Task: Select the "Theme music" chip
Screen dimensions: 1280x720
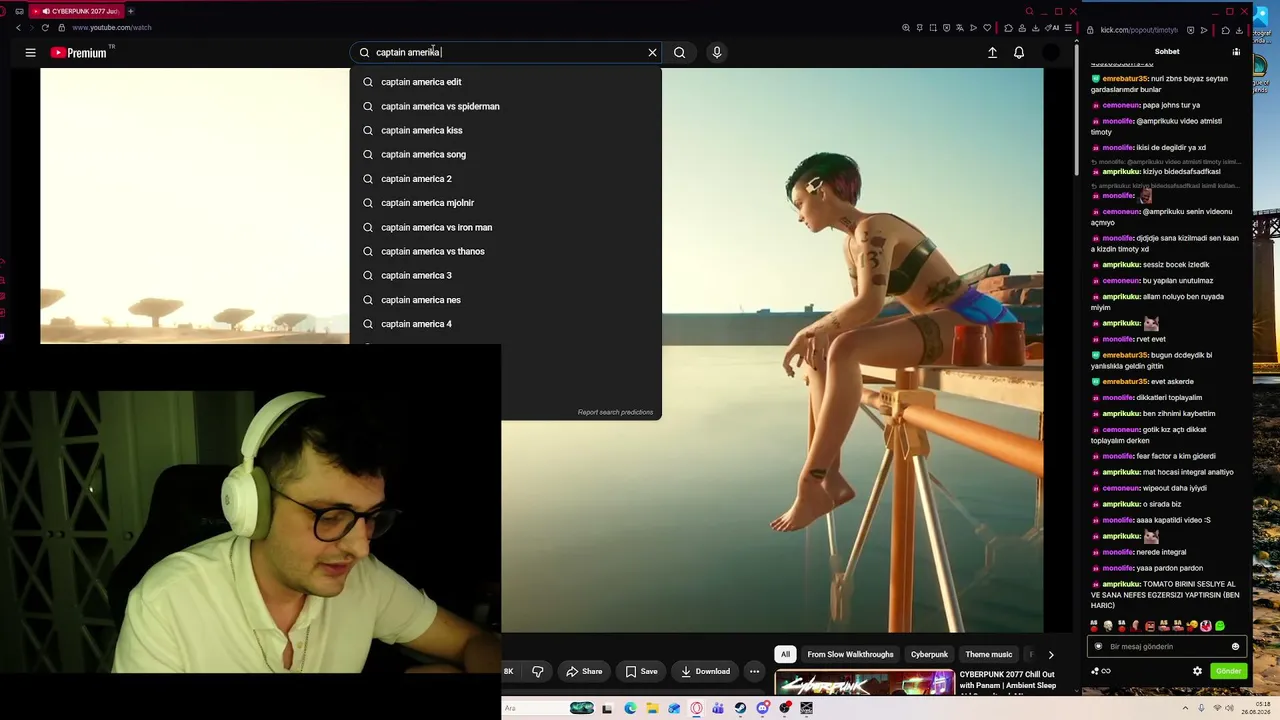Action: (988, 654)
